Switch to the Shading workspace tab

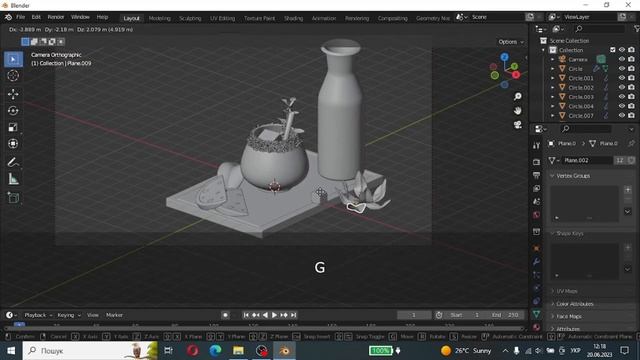293,18
